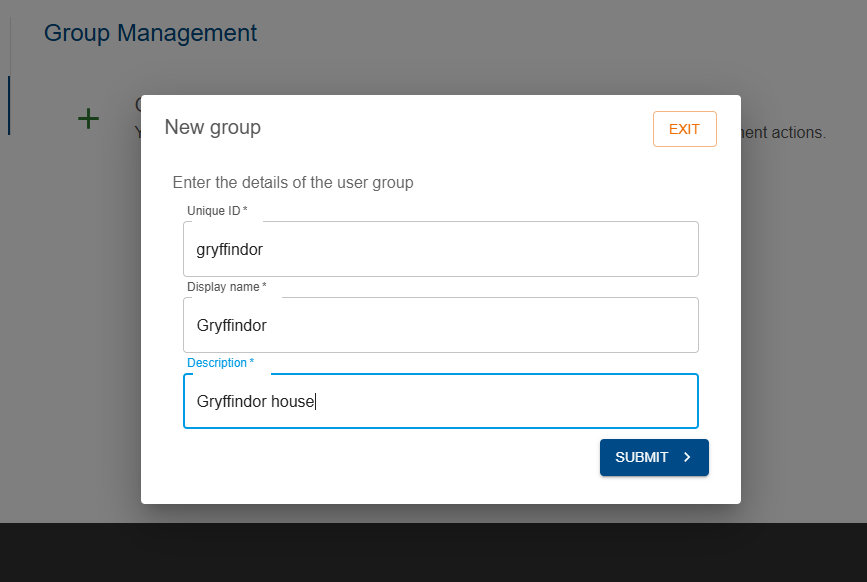Close the dialog with the EXIT button
Screen dimensions: 867x582
pyautogui.click(x=685, y=129)
